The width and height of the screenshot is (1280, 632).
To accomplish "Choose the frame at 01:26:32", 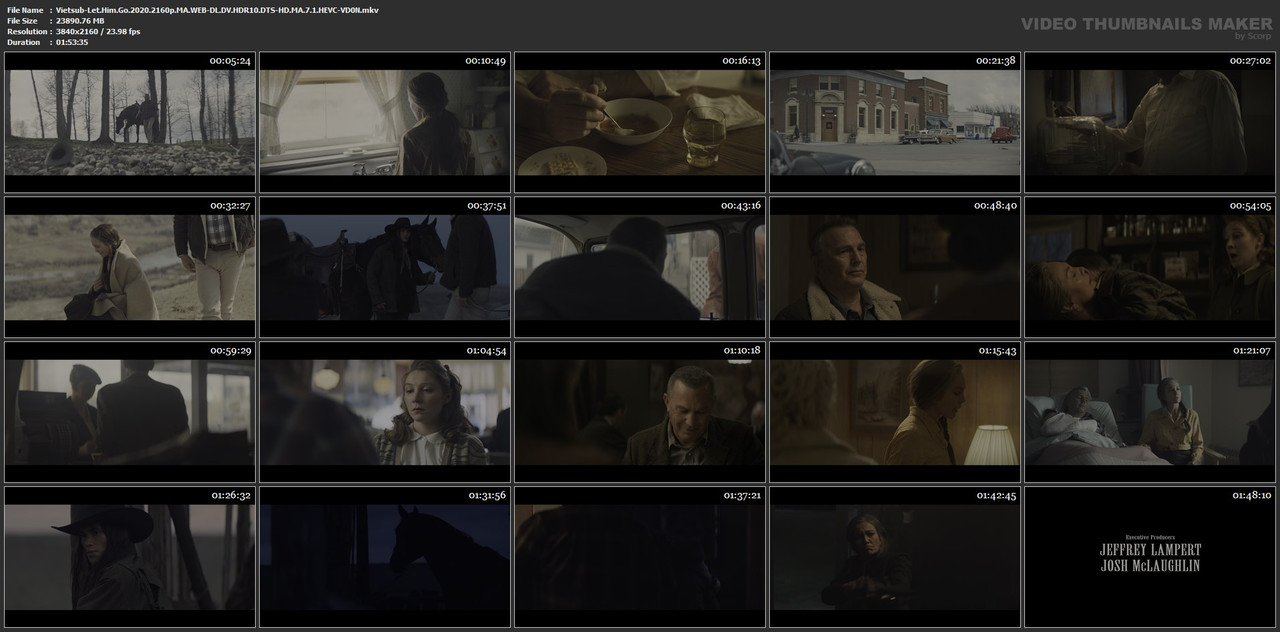I will click(130, 557).
